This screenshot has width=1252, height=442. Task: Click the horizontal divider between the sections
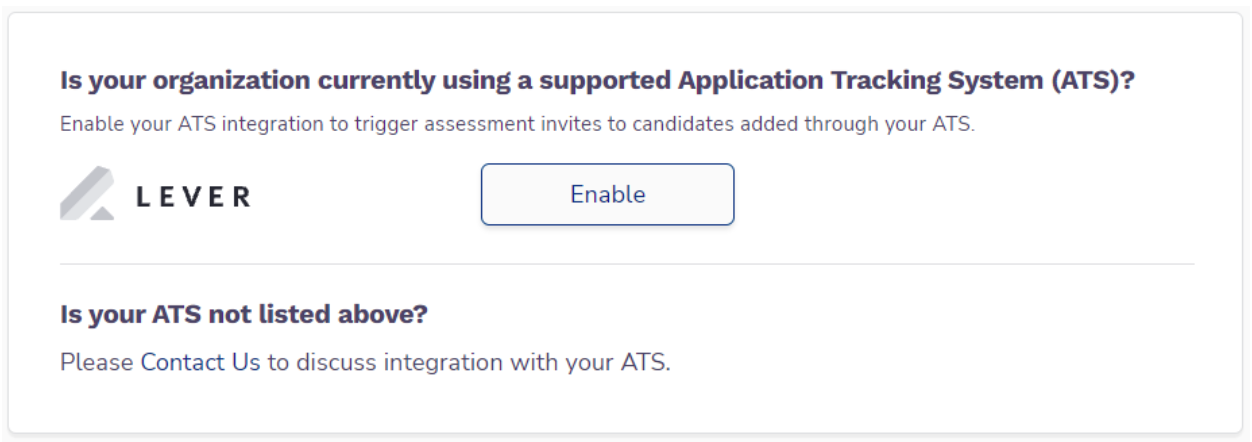(627, 264)
